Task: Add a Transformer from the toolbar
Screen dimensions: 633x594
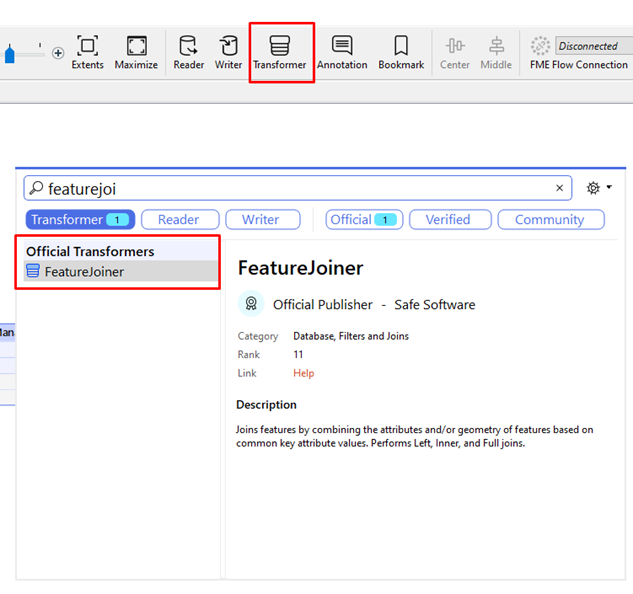Action: [x=280, y=52]
